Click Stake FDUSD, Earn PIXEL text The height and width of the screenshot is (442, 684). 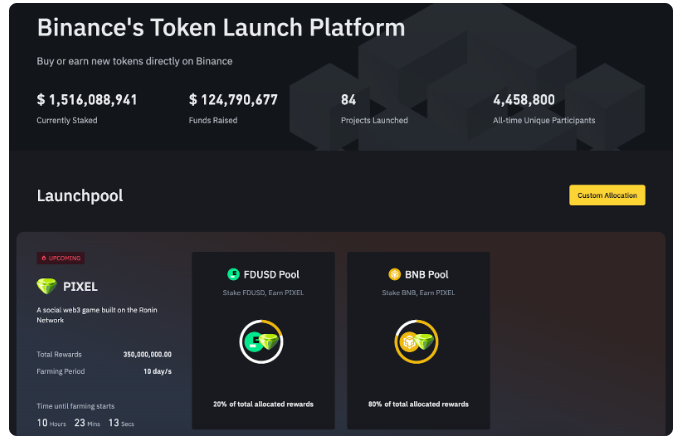[x=263, y=292]
